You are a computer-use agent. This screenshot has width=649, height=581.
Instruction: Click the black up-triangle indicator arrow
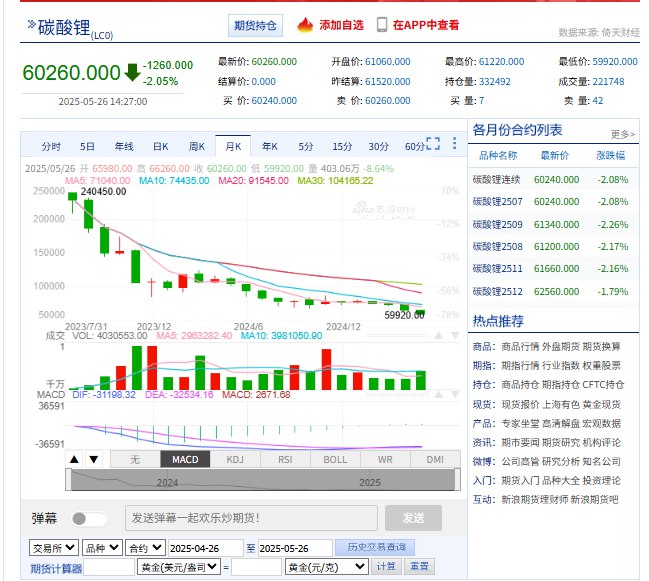coord(75,459)
